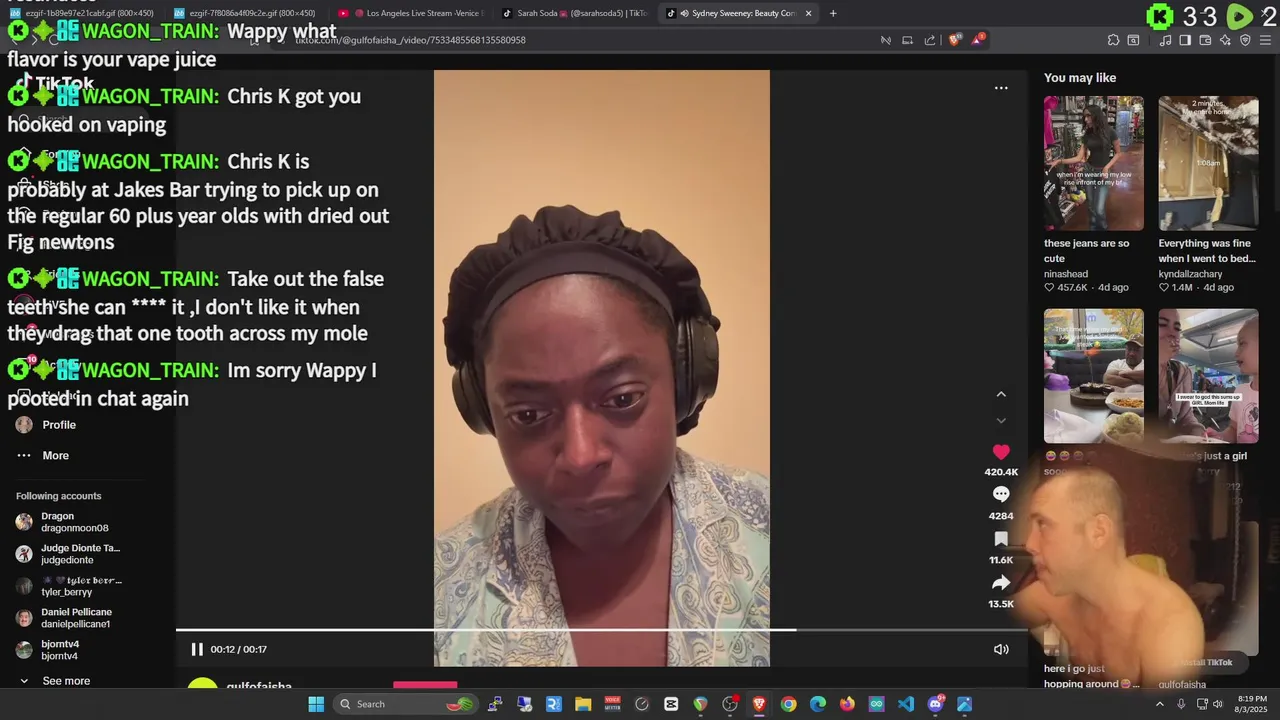The height and width of the screenshot is (720, 1280).
Task: Open ninashead creator link
Action: click(x=1066, y=274)
